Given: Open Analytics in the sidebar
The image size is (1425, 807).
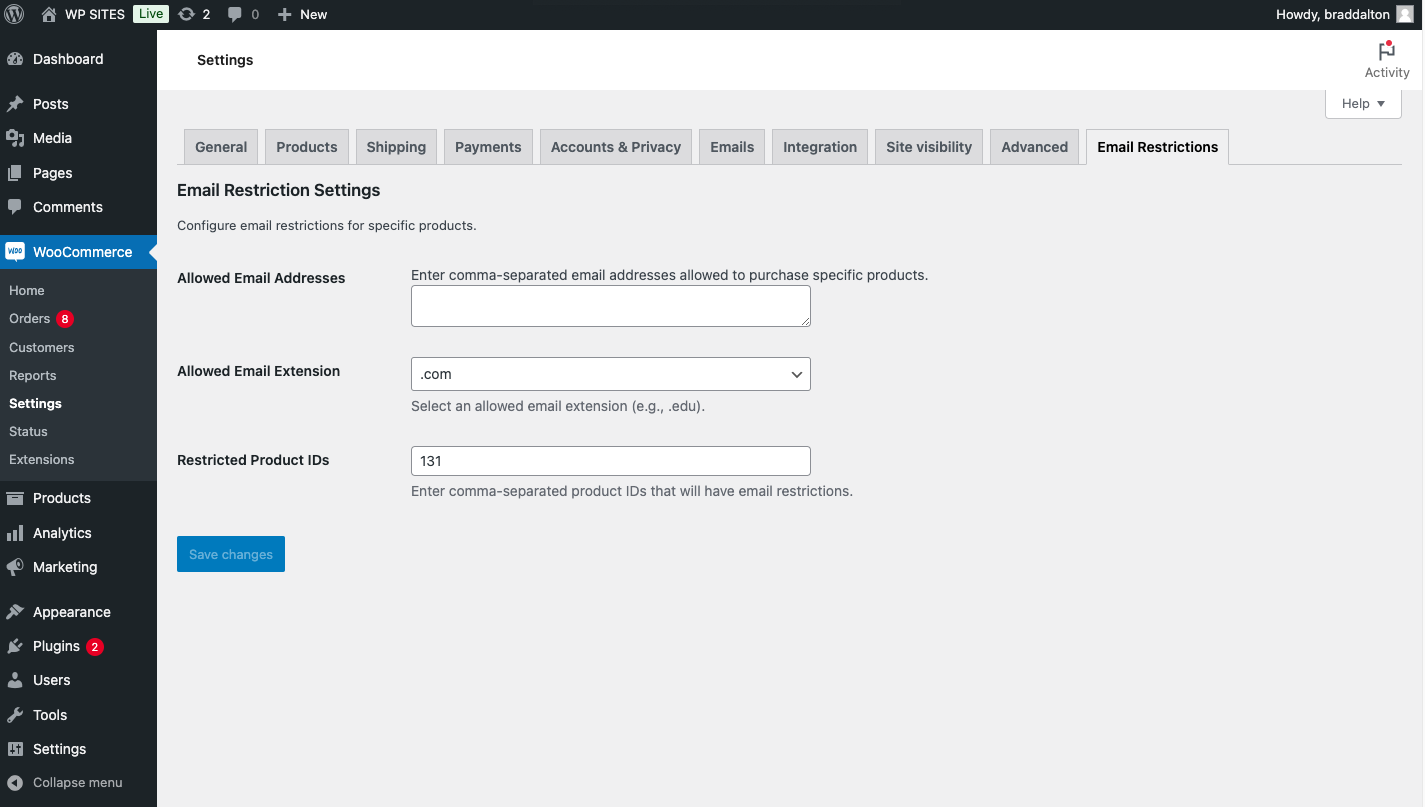Looking at the screenshot, I should click(62, 533).
